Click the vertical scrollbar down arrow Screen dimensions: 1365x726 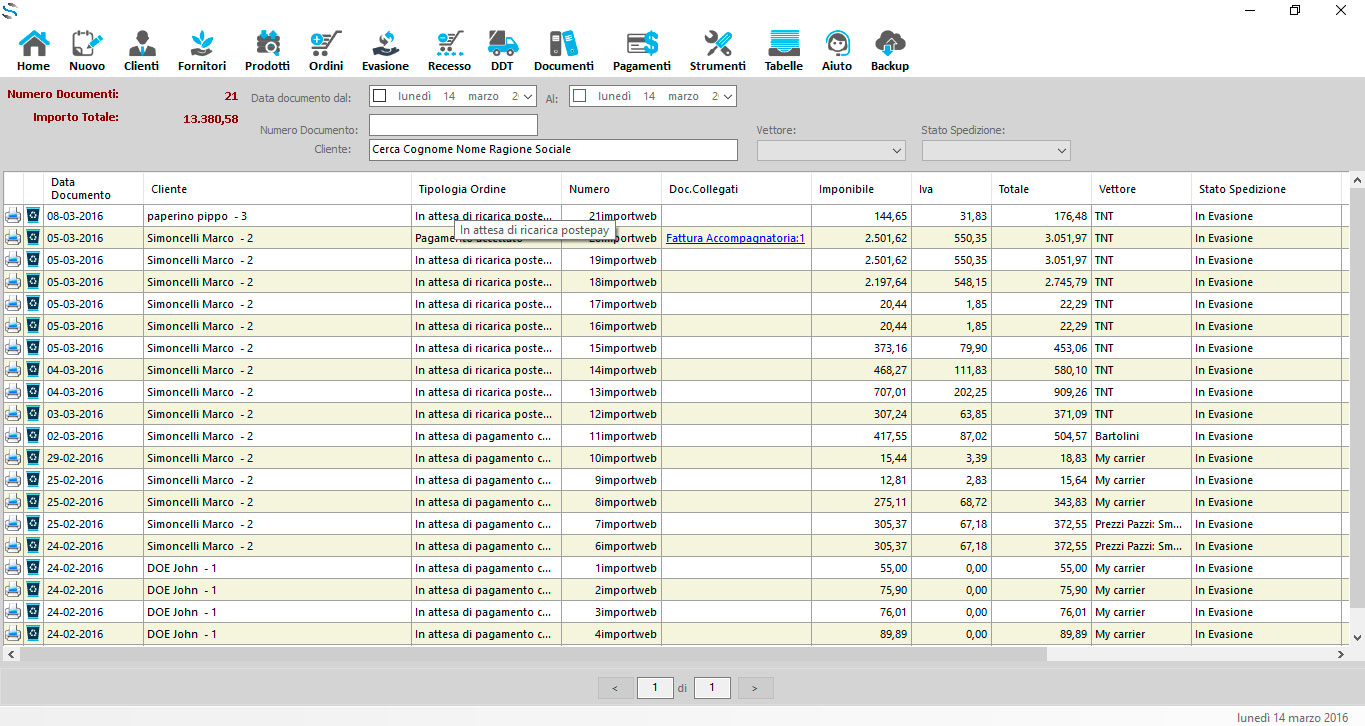(1357, 637)
